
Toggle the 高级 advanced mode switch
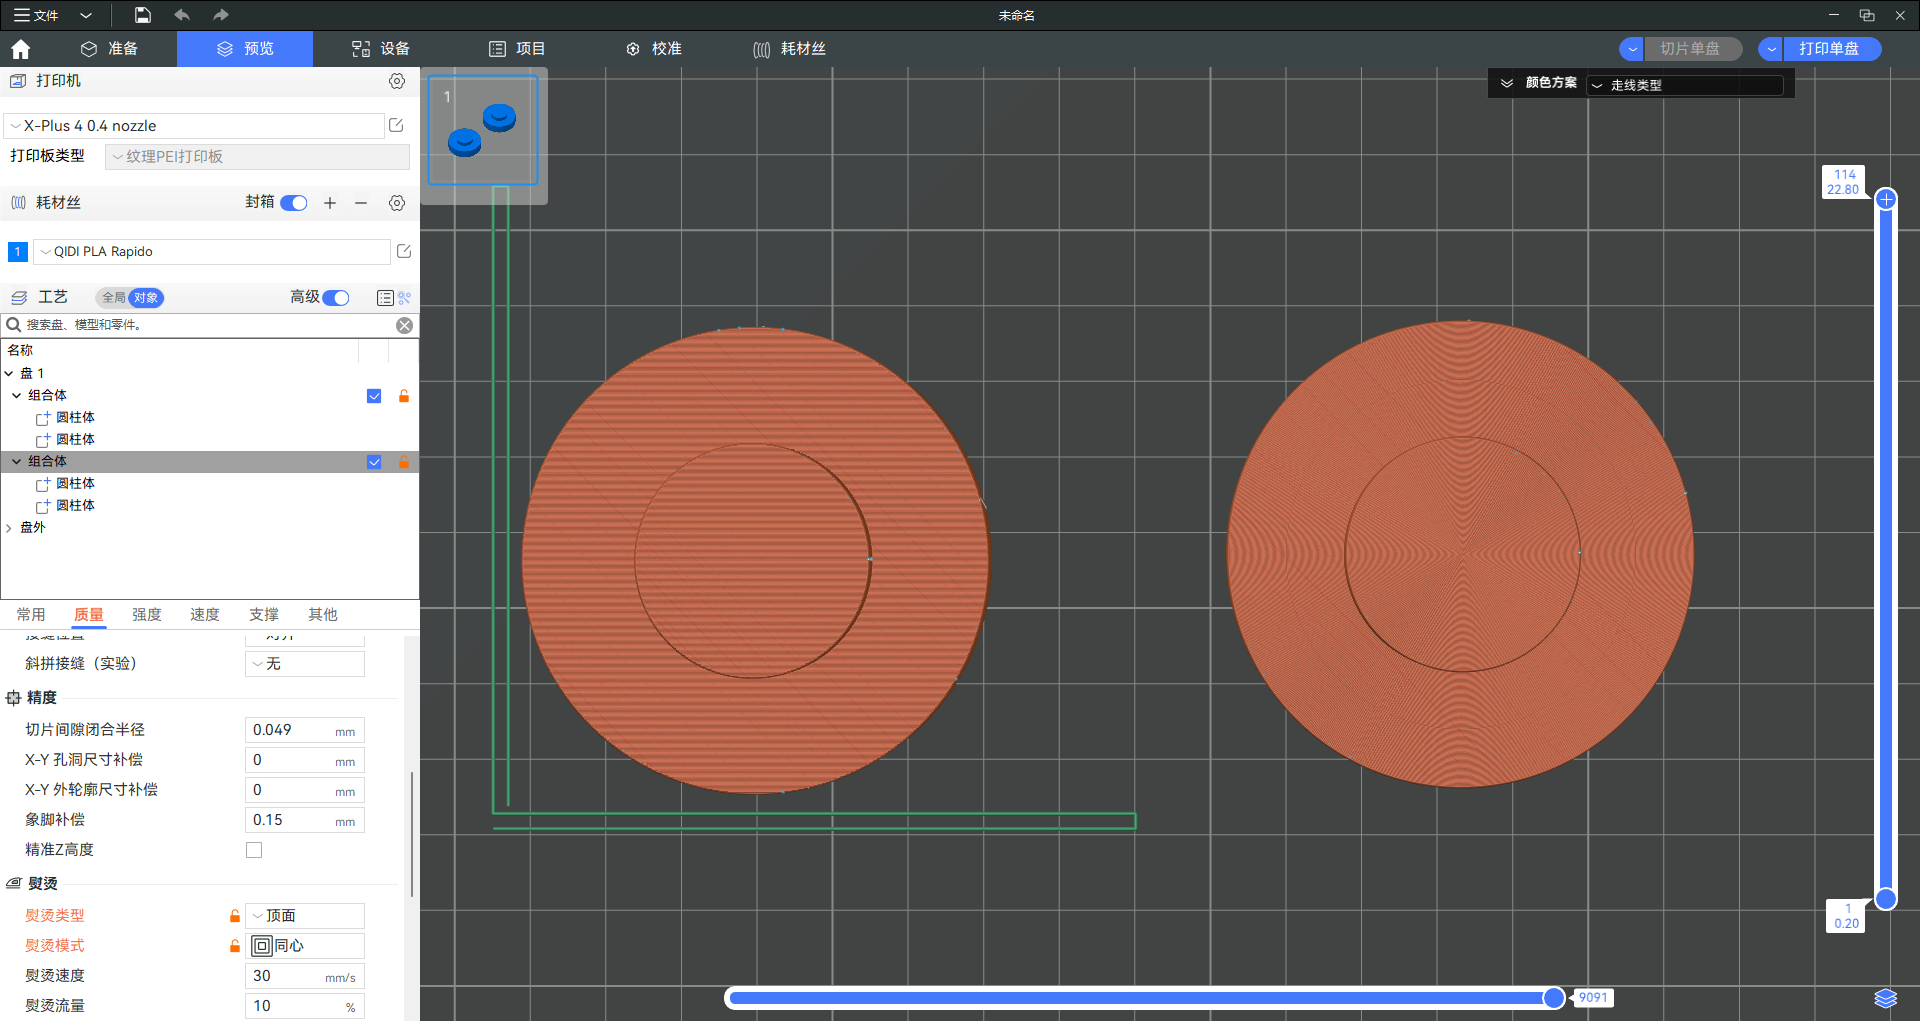[x=336, y=298]
